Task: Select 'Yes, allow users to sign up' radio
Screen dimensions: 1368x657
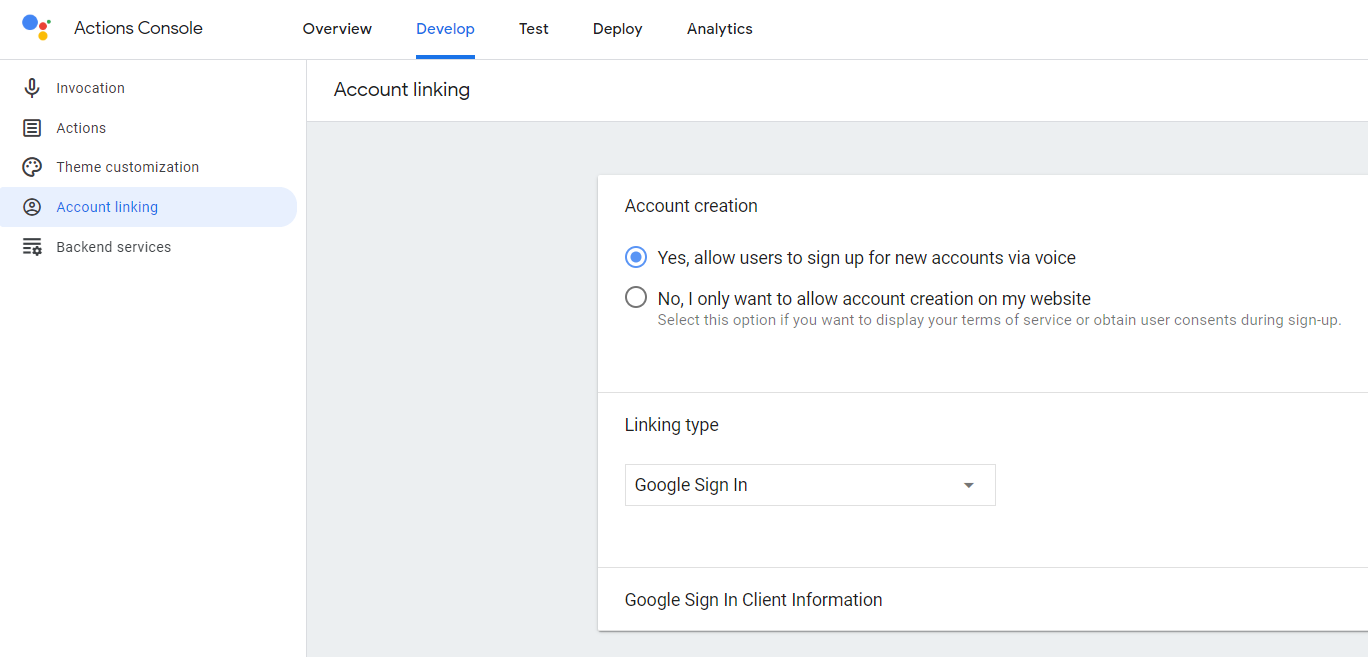Action: click(x=636, y=258)
